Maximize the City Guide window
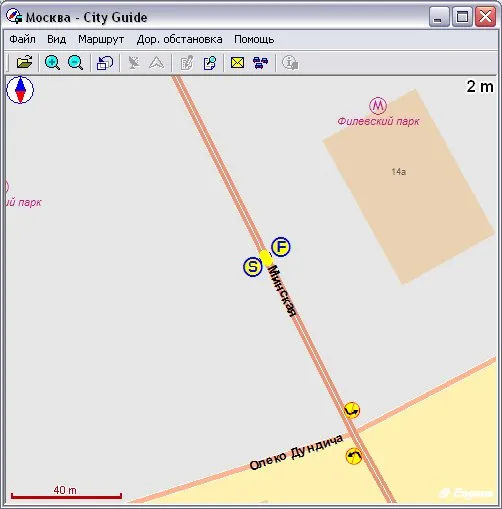The width and height of the screenshot is (502, 509). [462, 17]
